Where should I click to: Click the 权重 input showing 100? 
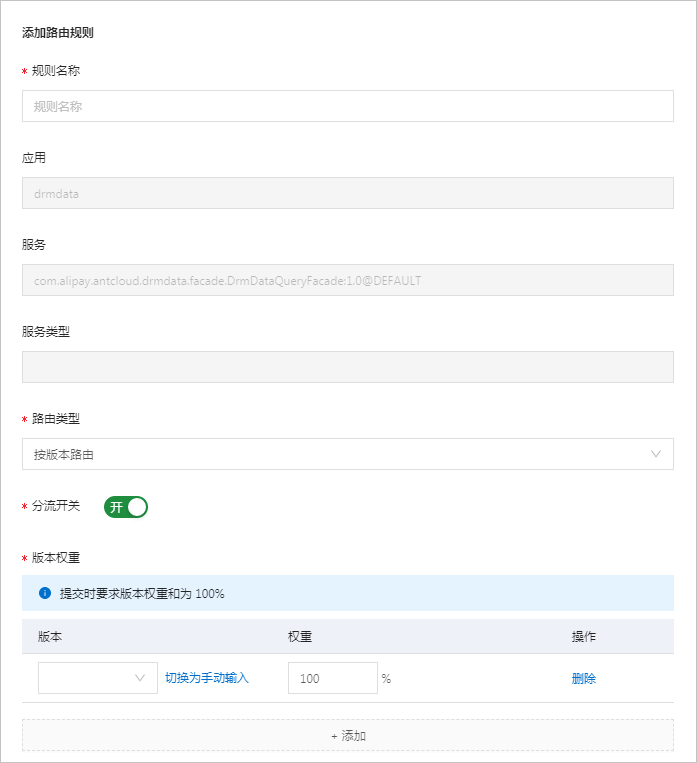(333, 678)
